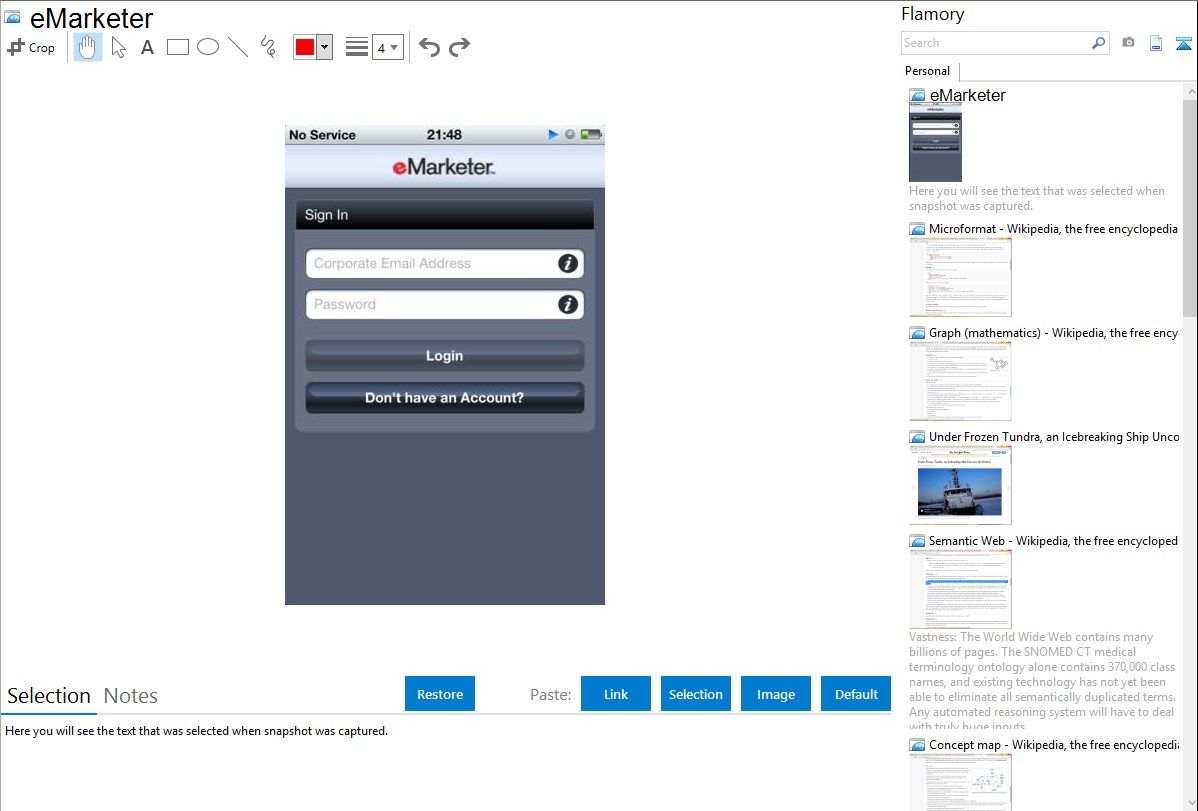Click the battery icon in phone status bar

(591, 135)
